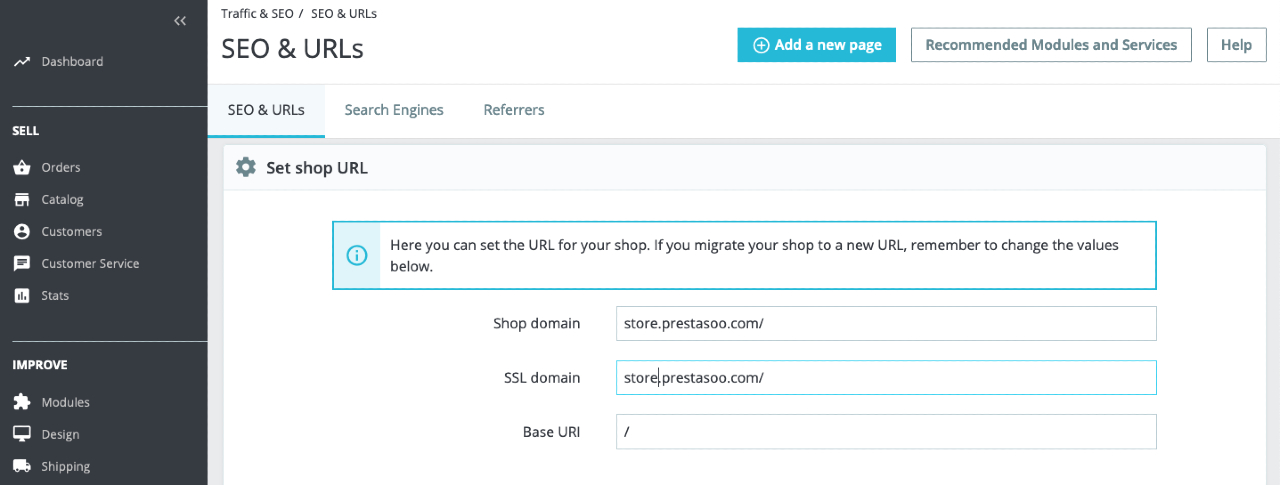The width and height of the screenshot is (1280, 485).
Task: Open Recommended Modules and Services
Action: tap(1051, 45)
